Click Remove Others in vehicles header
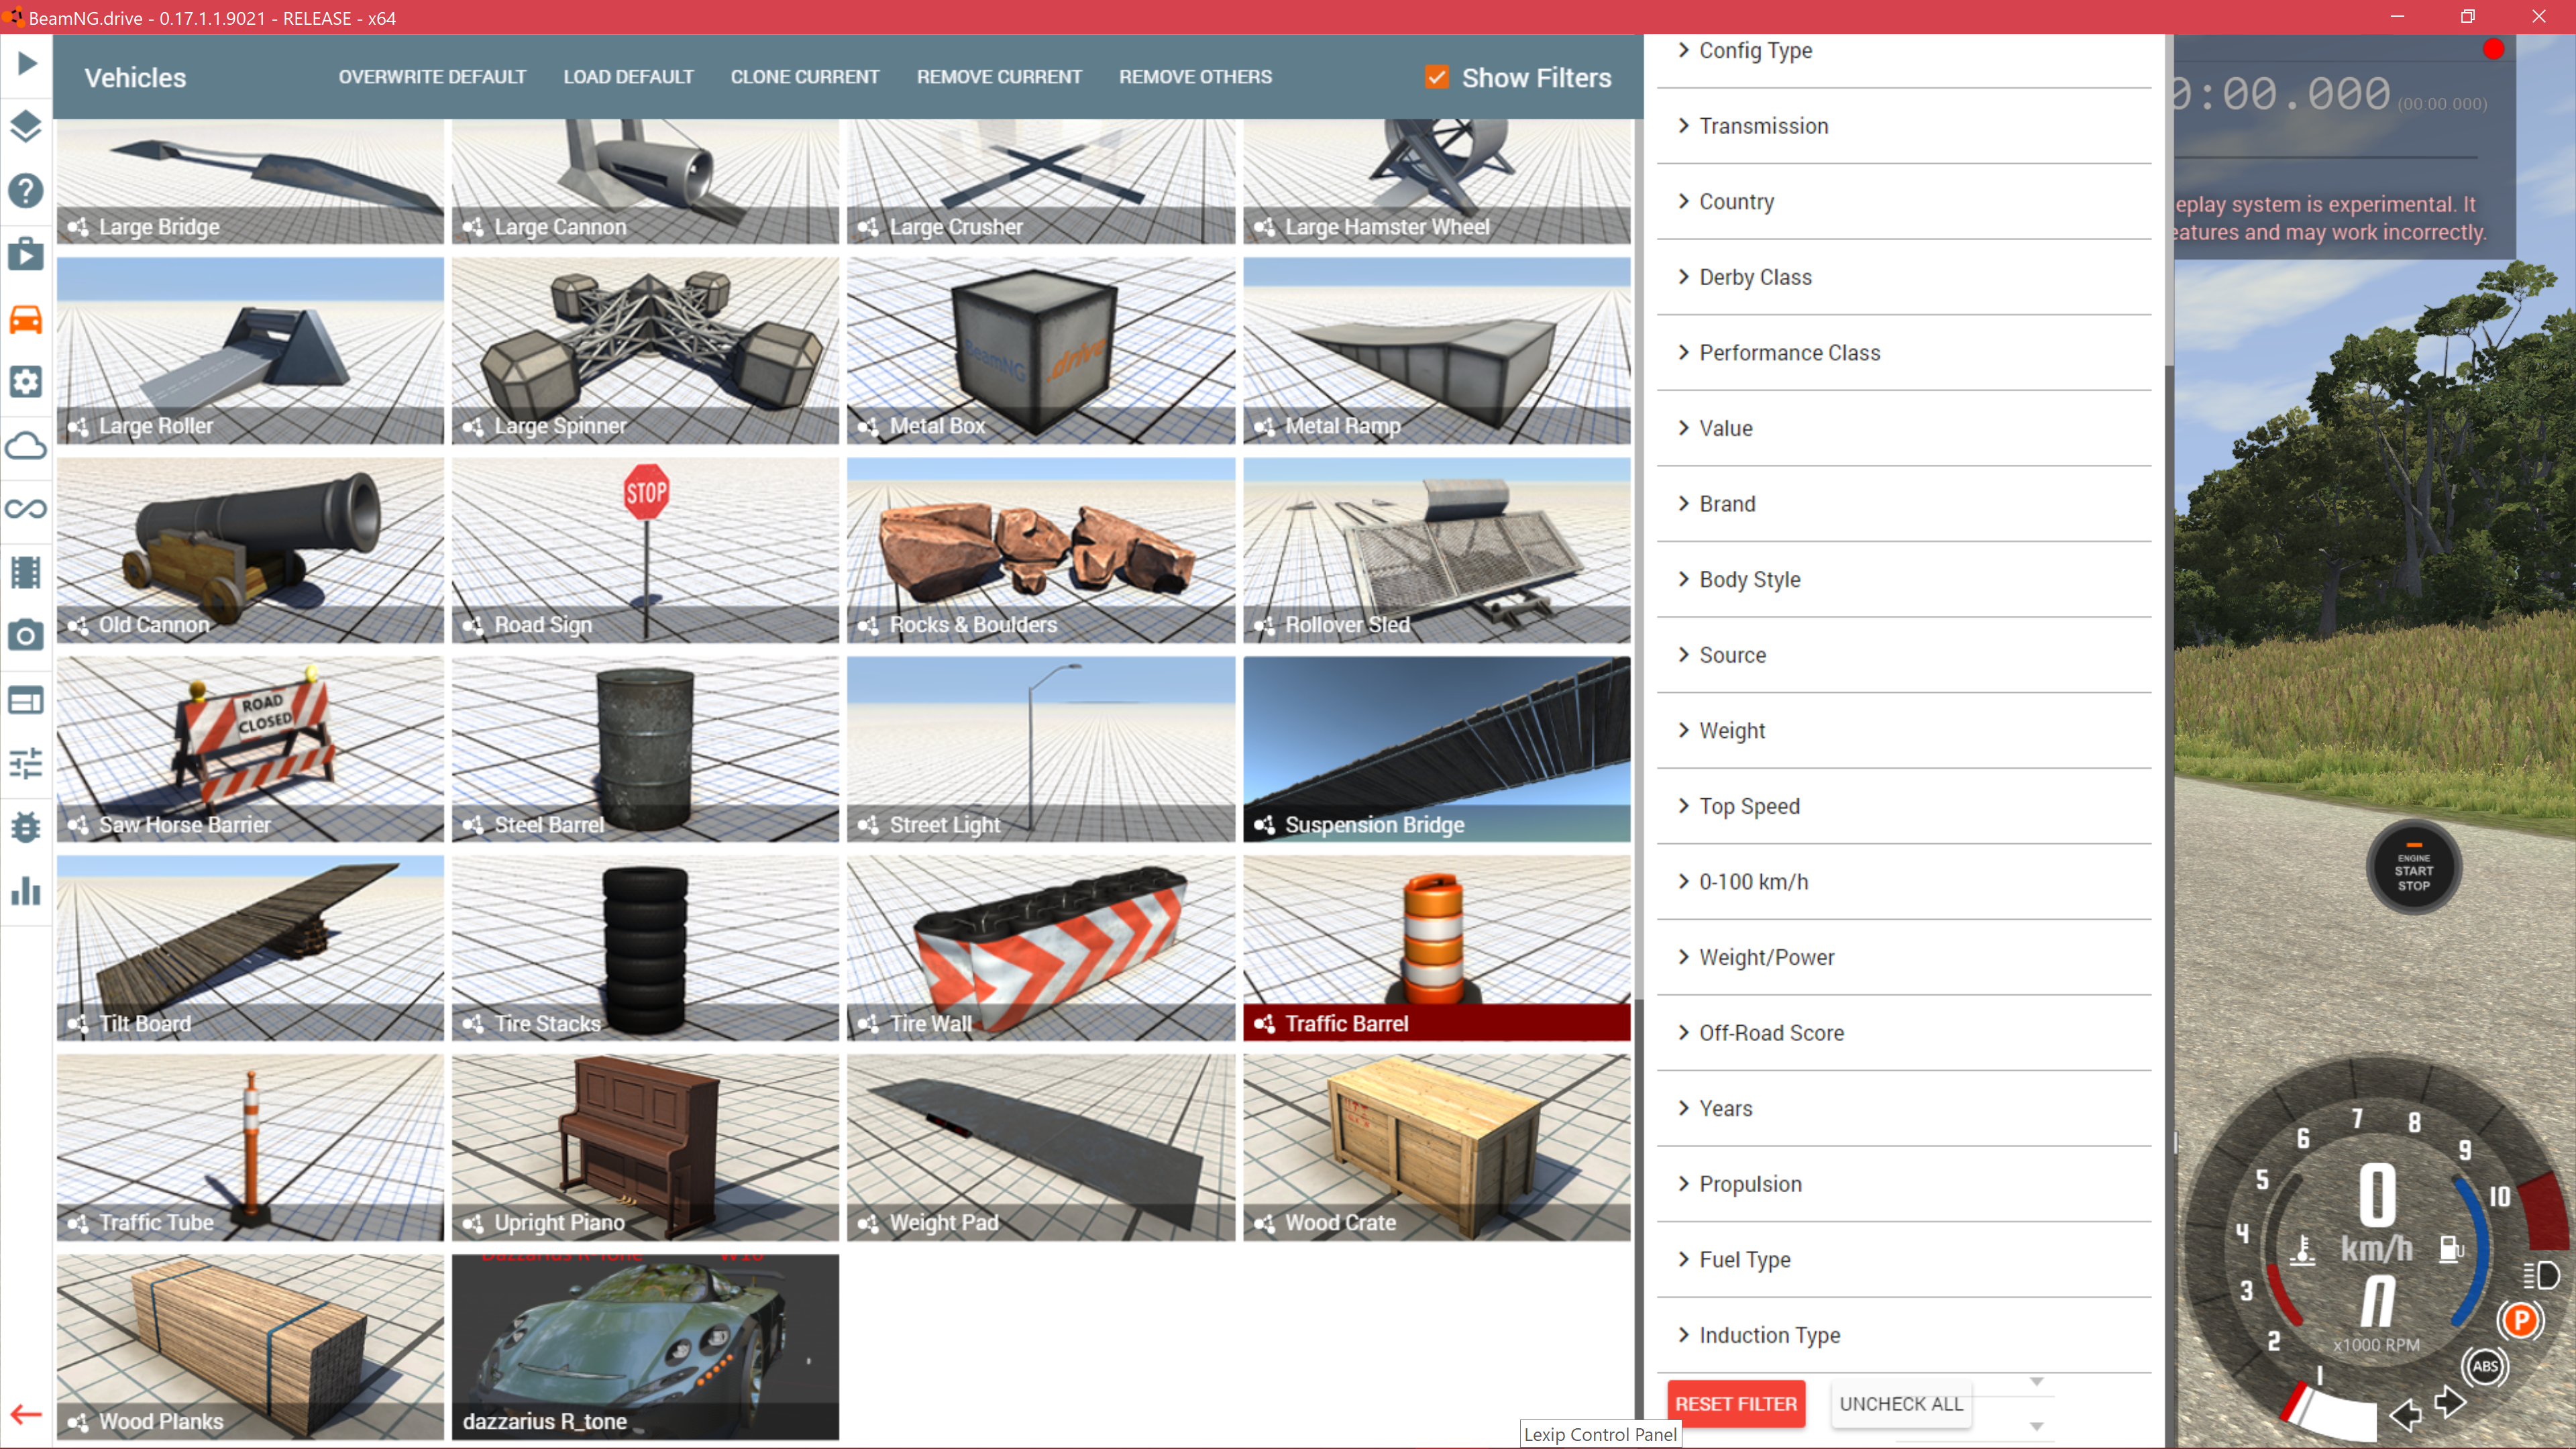This screenshot has height=1449, width=2576. 1195,77
